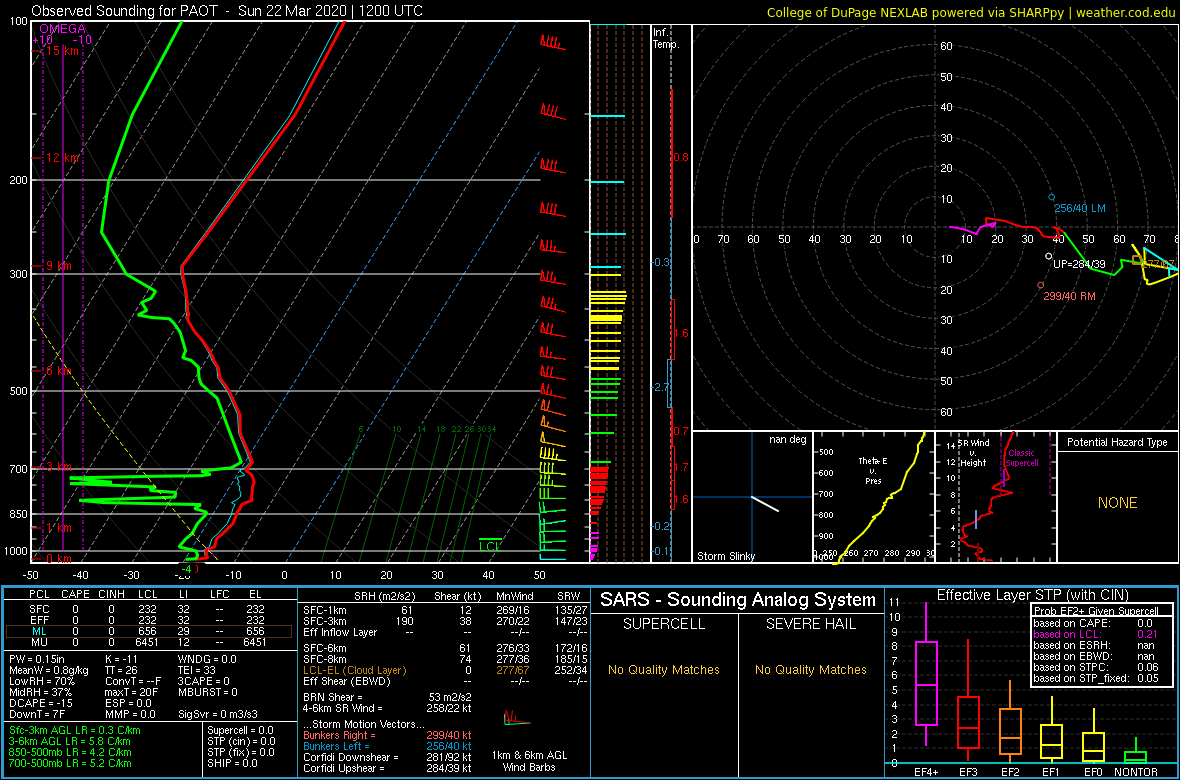The image size is (1180, 780).
Task: Click the 'Observed Sounding for PAOT' title
Action: coord(227,11)
